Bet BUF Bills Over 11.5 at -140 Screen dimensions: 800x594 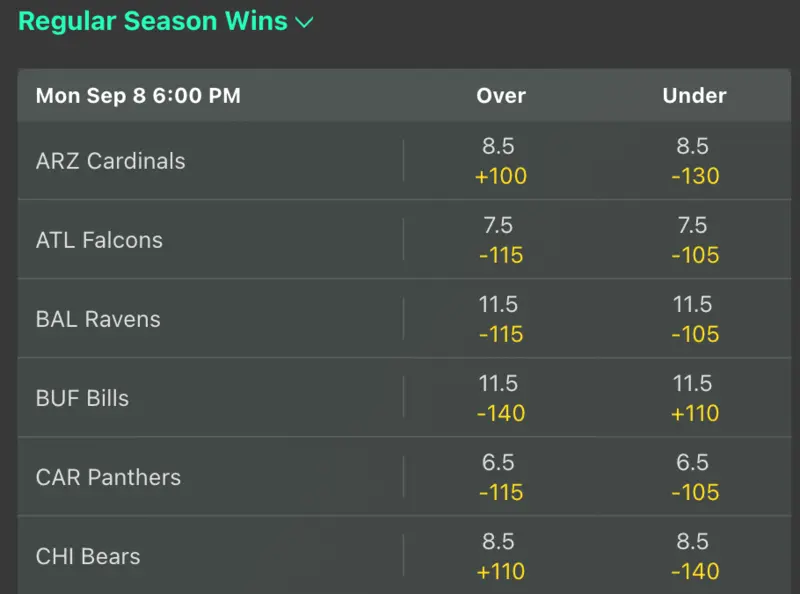point(501,398)
